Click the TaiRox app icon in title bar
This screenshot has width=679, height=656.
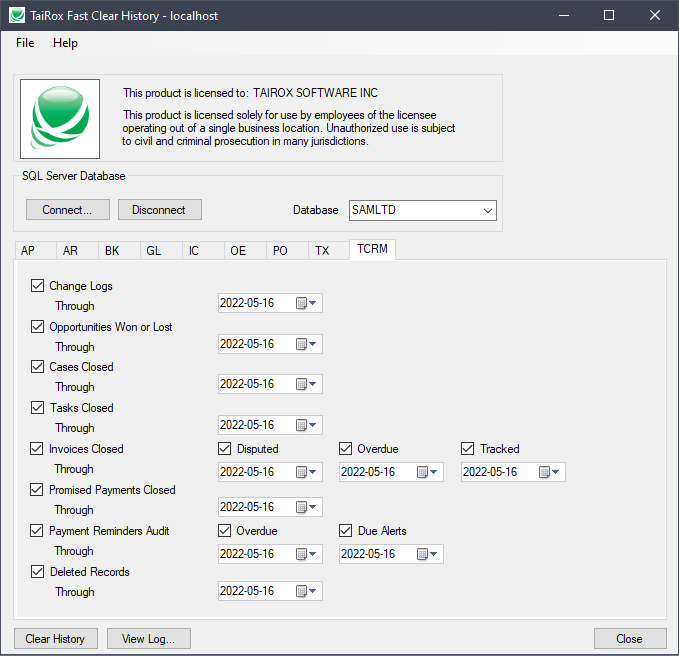tap(17, 16)
